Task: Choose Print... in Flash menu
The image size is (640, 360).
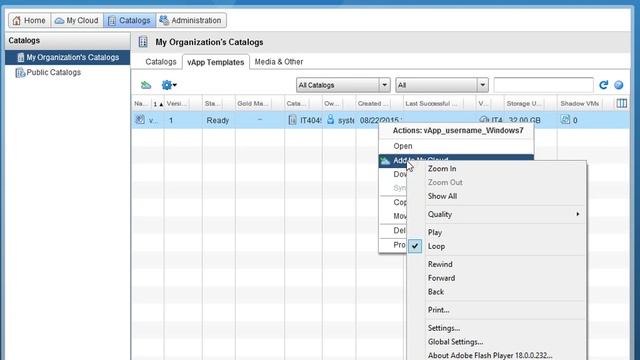Action: pyautogui.click(x=438, y=310)
